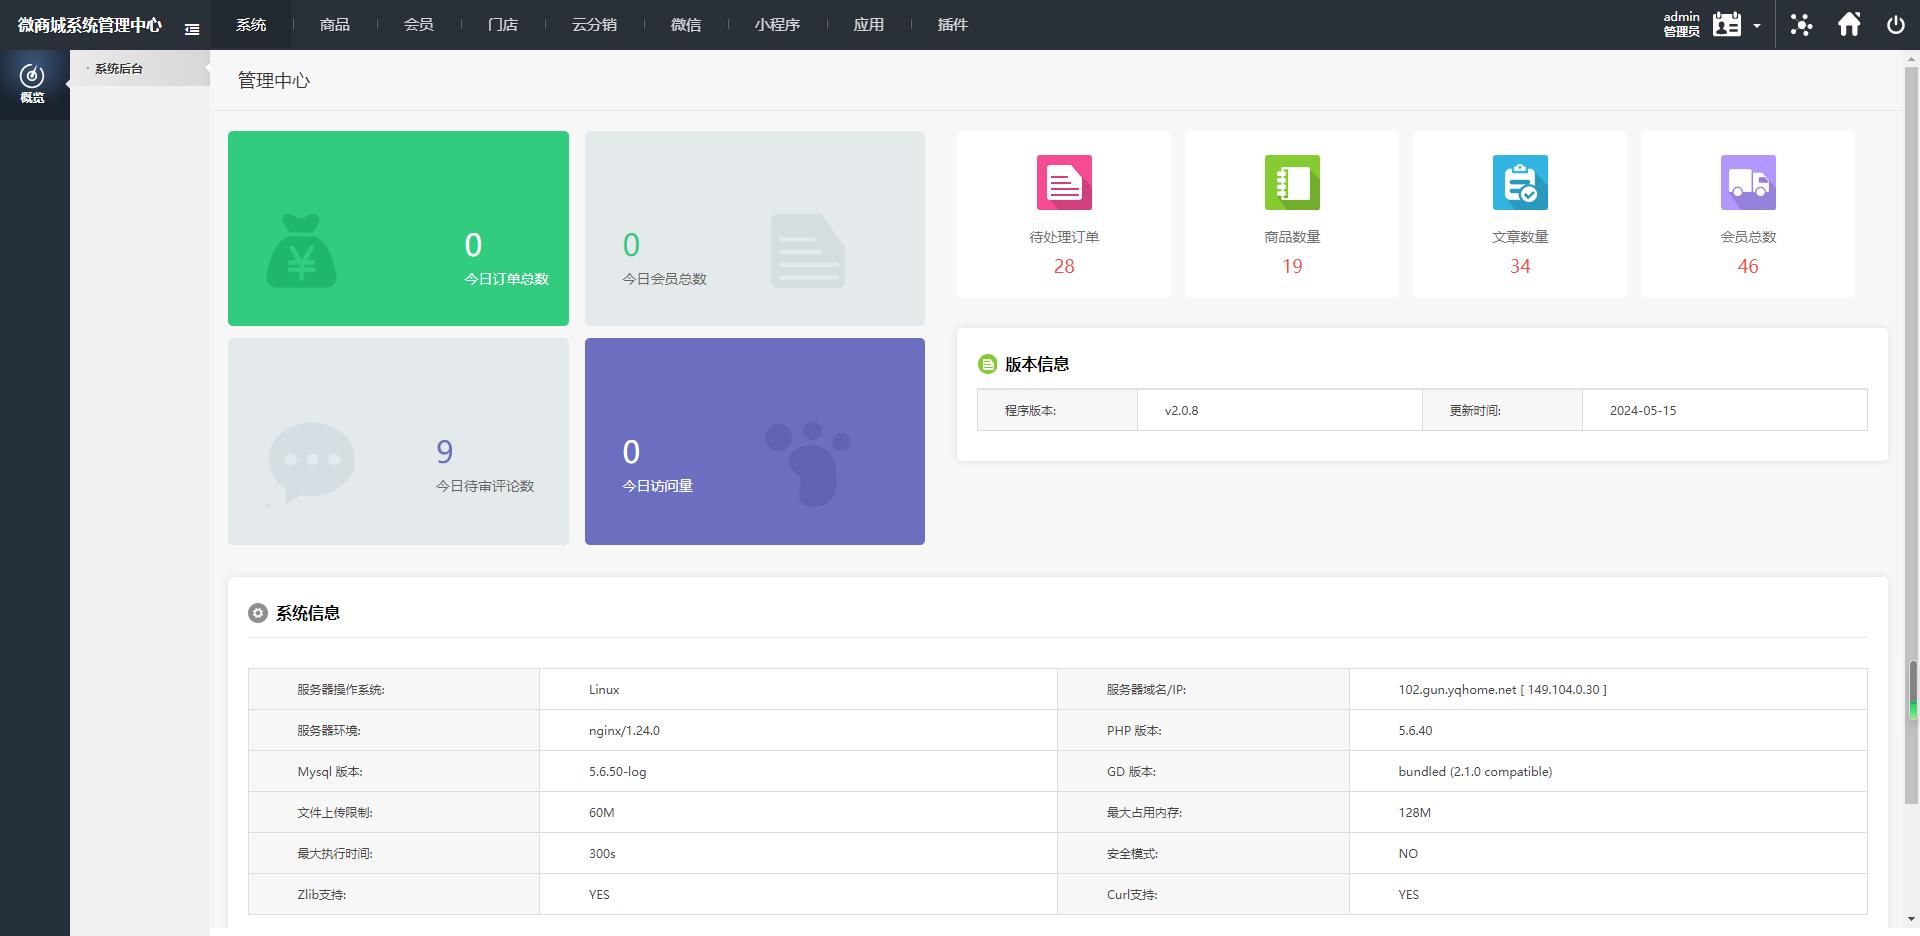Open the purple 会员总数 truck icon
This screenshot has width=1920, height=936.
[1748, 182]
